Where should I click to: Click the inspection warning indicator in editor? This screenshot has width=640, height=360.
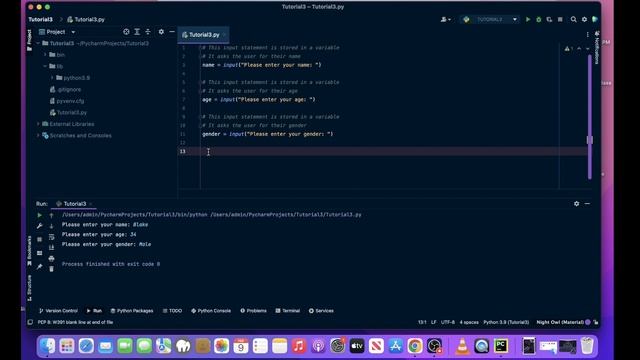point(569,49)
